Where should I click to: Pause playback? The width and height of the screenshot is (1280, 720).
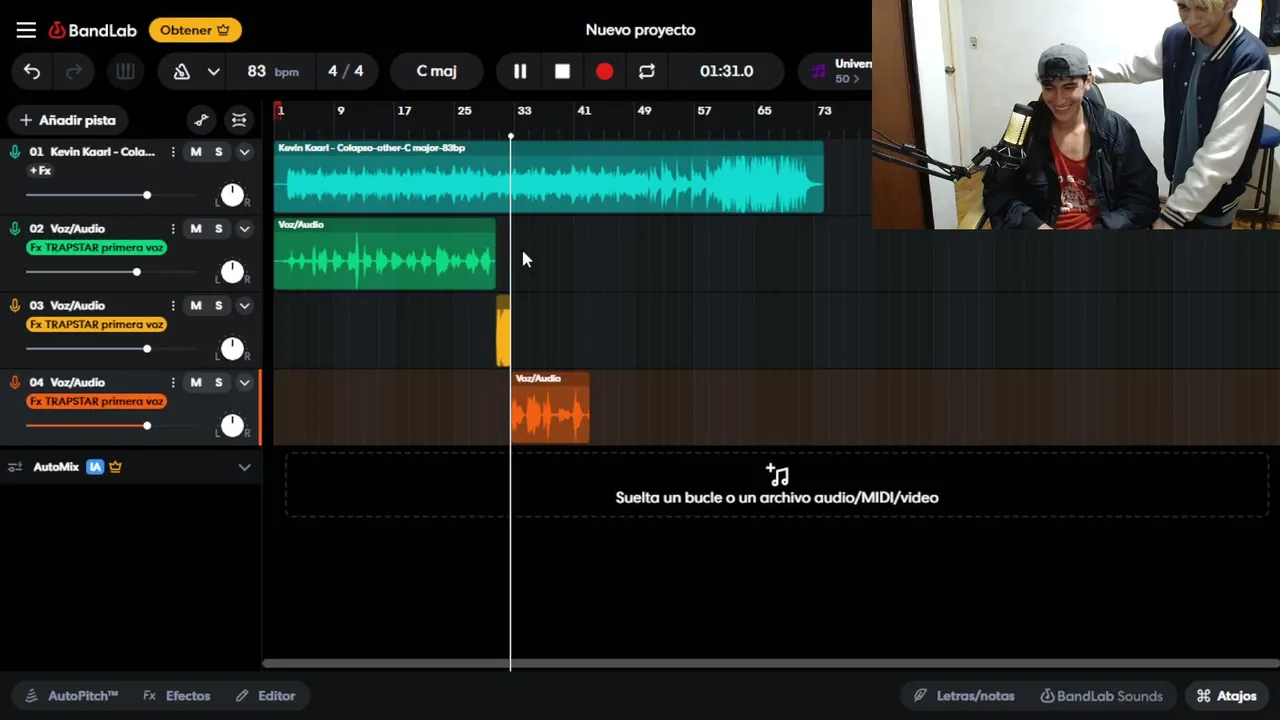(x=520, y=71)
